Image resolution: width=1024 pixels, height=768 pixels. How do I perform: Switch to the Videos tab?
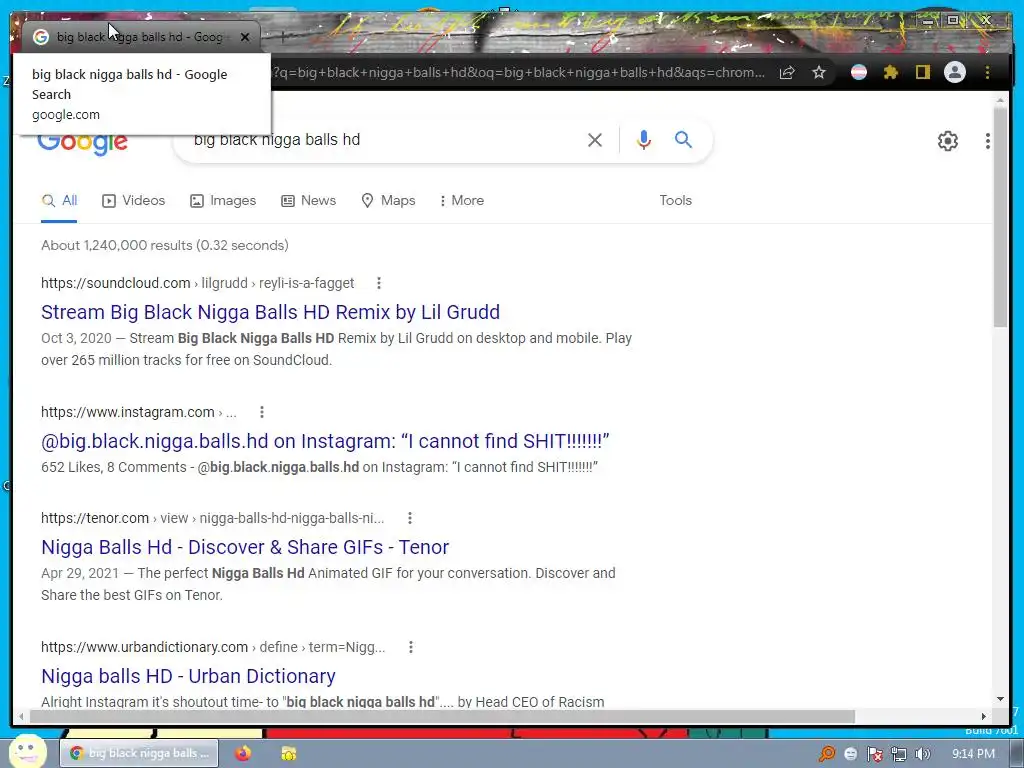pyautogui.click(x=133, y=200)
